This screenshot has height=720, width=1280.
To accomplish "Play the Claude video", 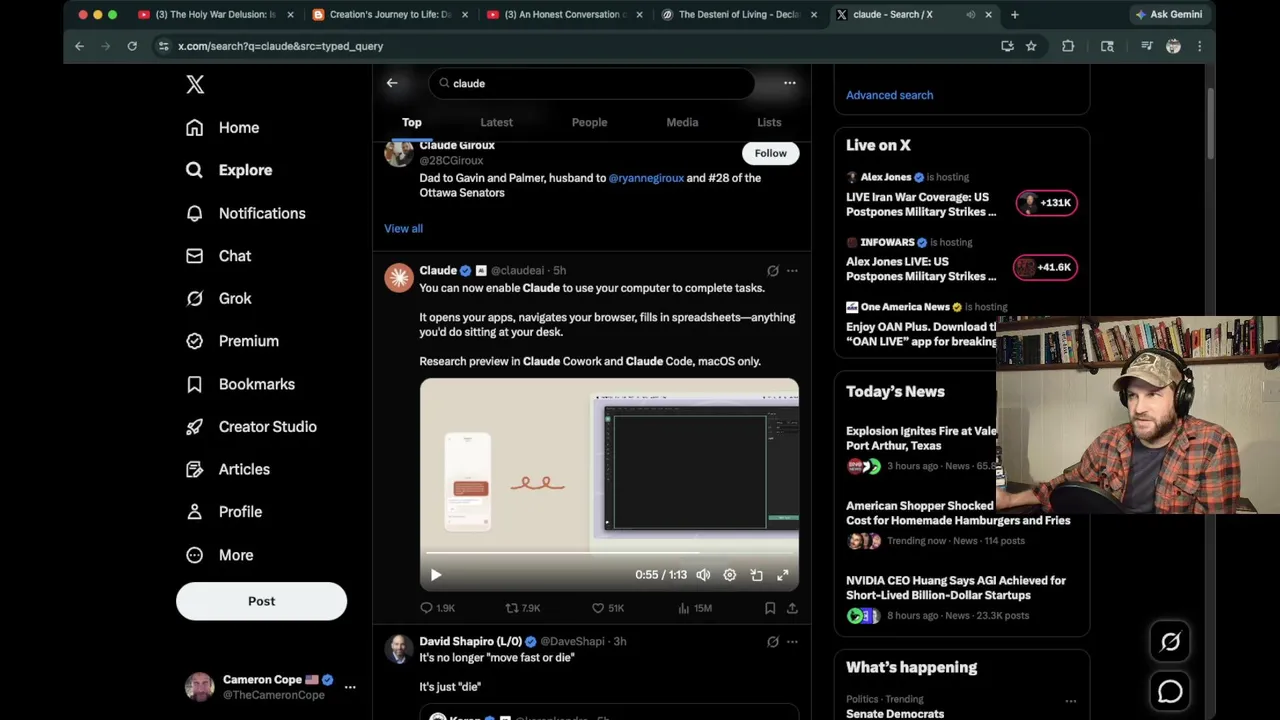I will coord(436,575).
